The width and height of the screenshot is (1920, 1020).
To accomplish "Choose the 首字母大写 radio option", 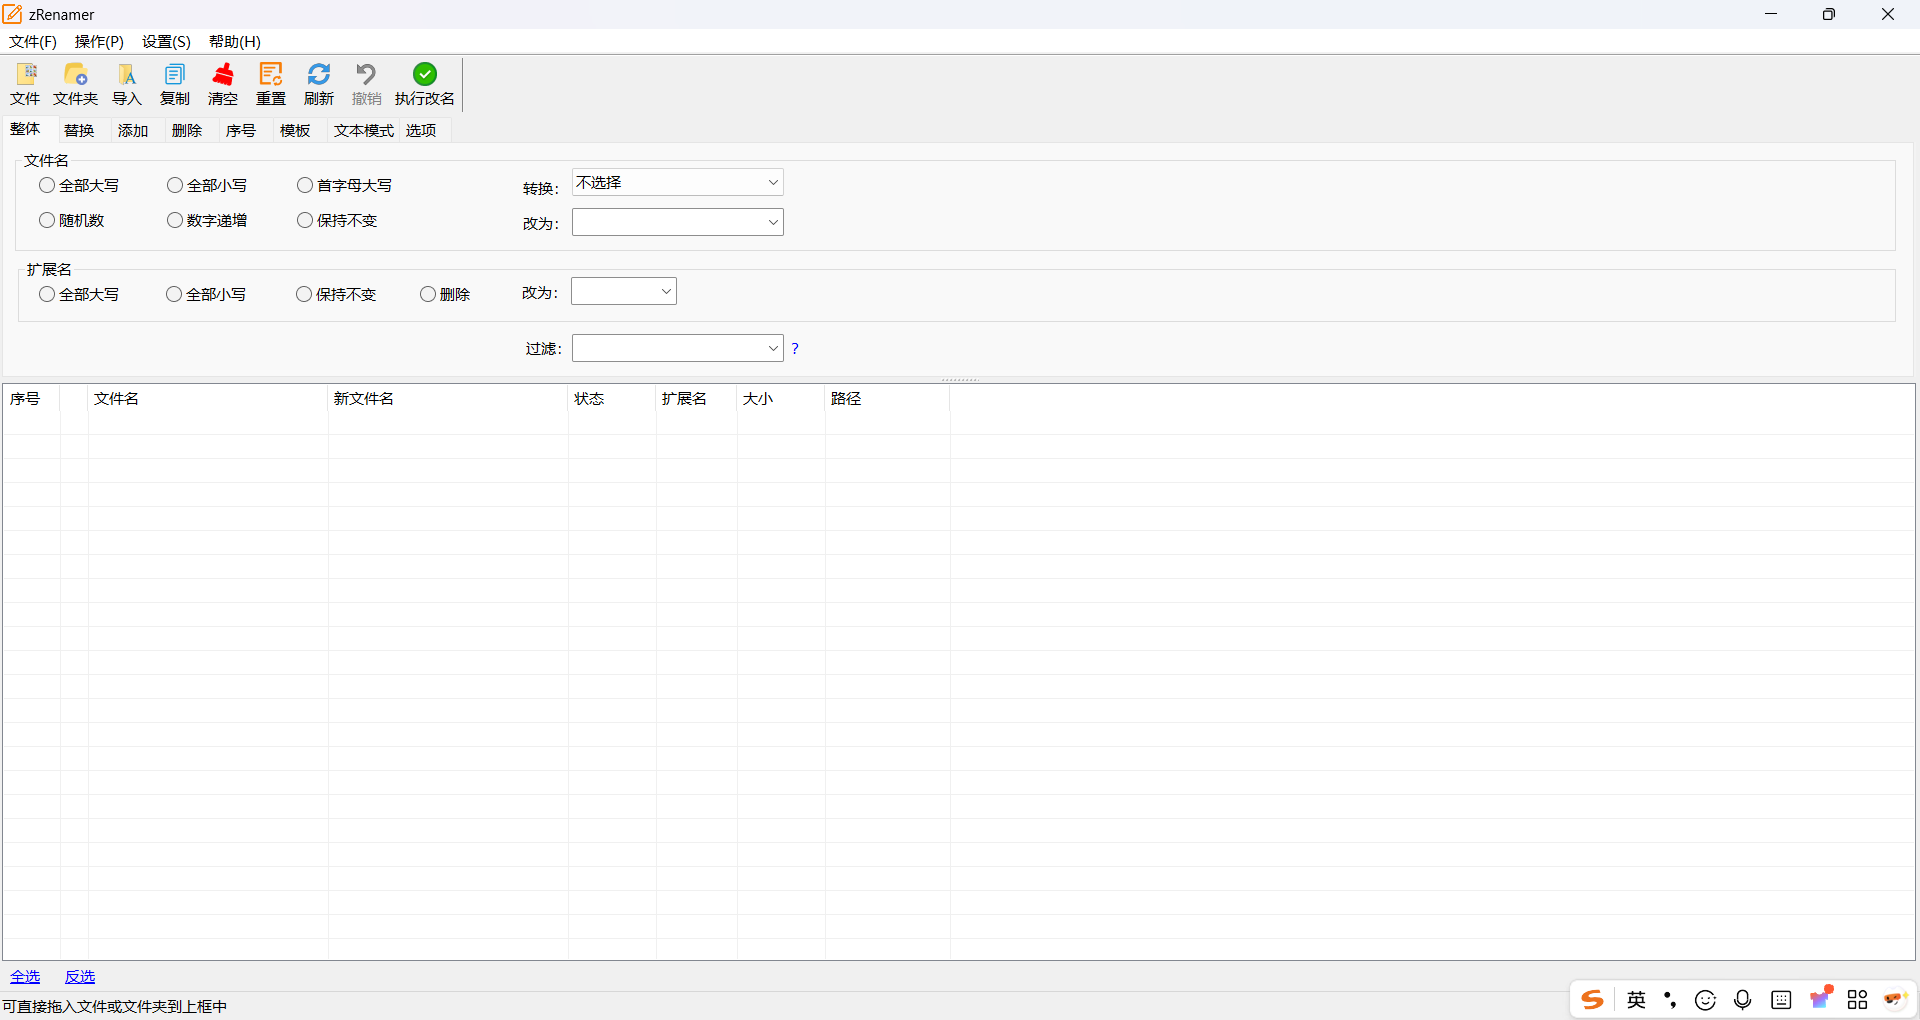I will click(x=305, y=185).
